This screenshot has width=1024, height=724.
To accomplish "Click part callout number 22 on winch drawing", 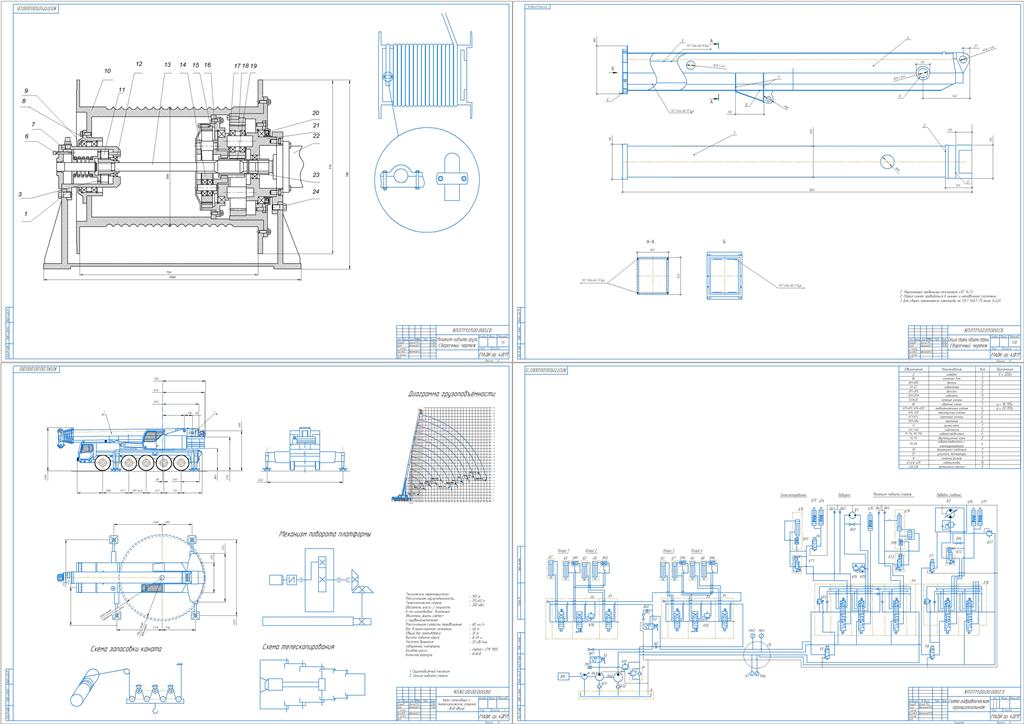I will click(316, 136).
